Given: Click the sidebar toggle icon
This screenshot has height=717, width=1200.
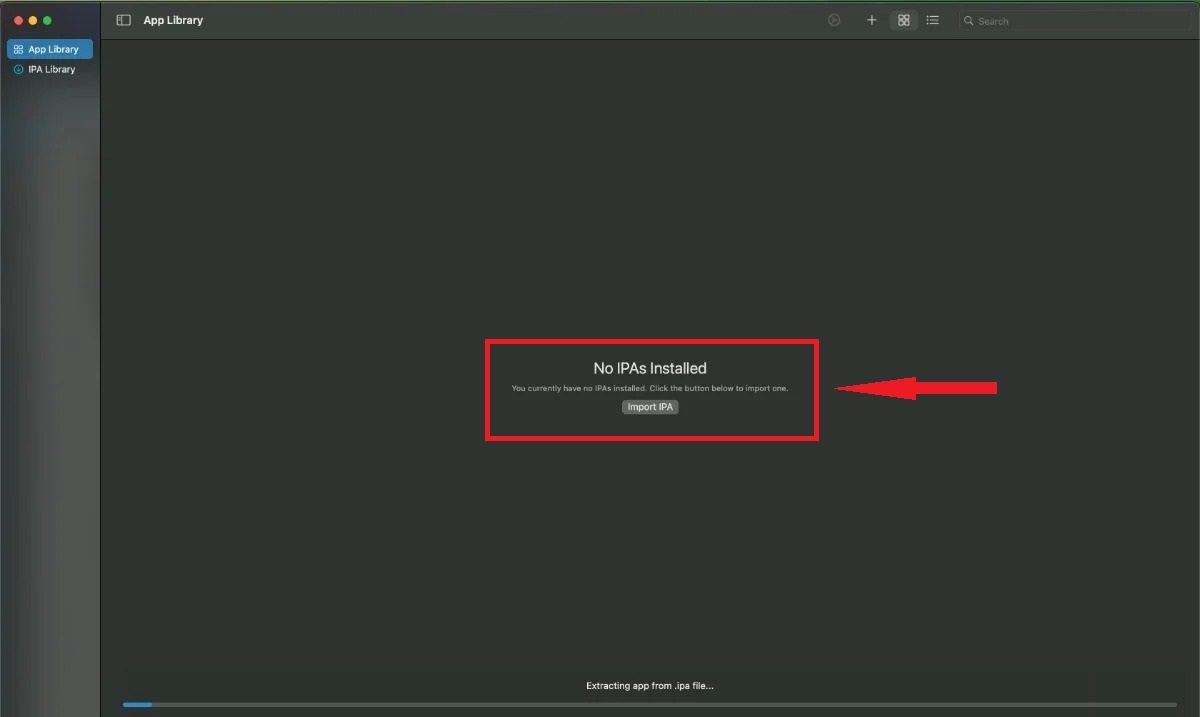Looking at the screenshot, I should point(122,20).
